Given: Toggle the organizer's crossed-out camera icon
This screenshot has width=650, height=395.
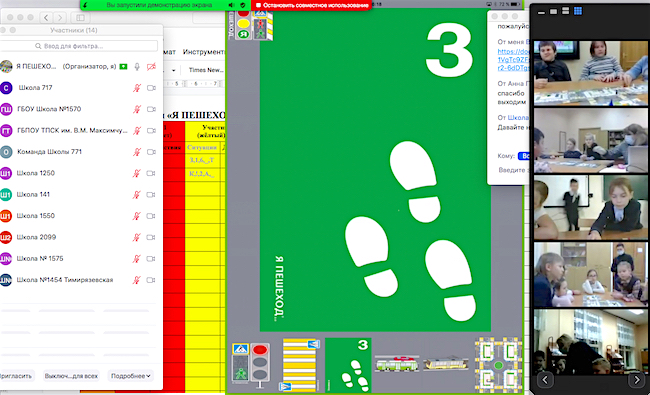Looking at the screenshot, I should tap(151, 67).
